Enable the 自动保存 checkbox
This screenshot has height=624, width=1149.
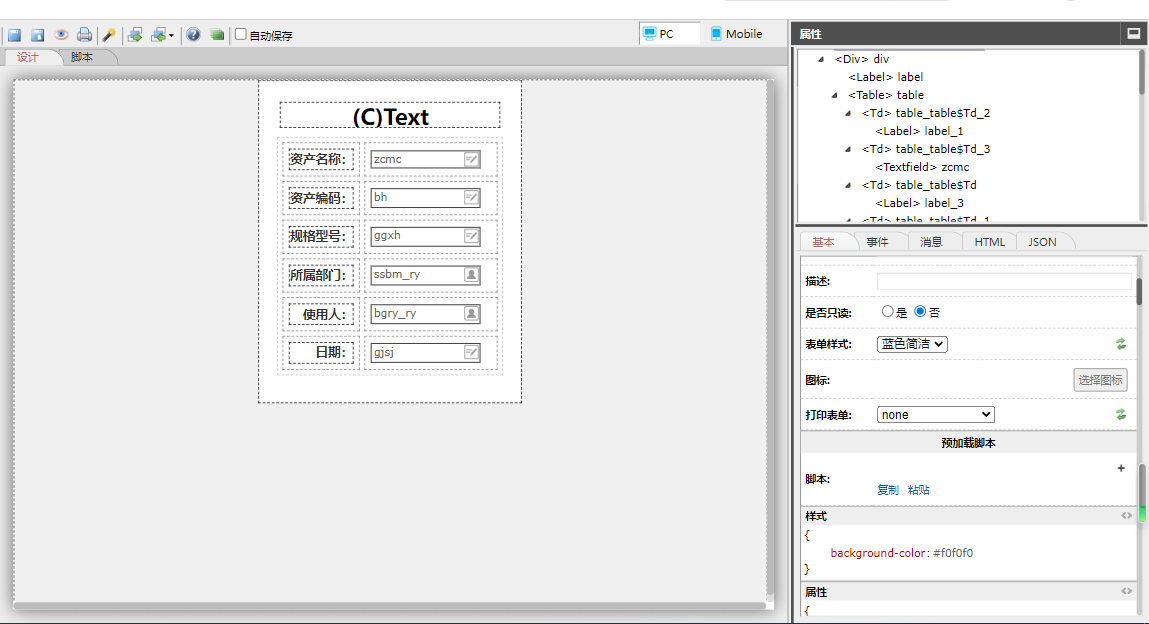point(241,35)
